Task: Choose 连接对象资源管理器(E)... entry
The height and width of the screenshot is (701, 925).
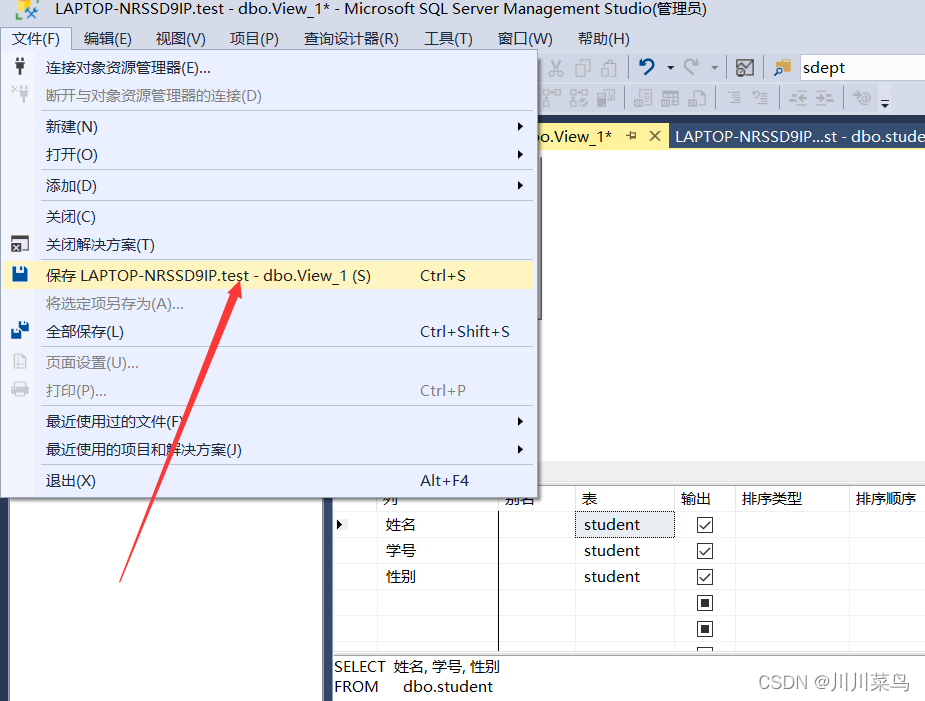Action: [269, 68]
